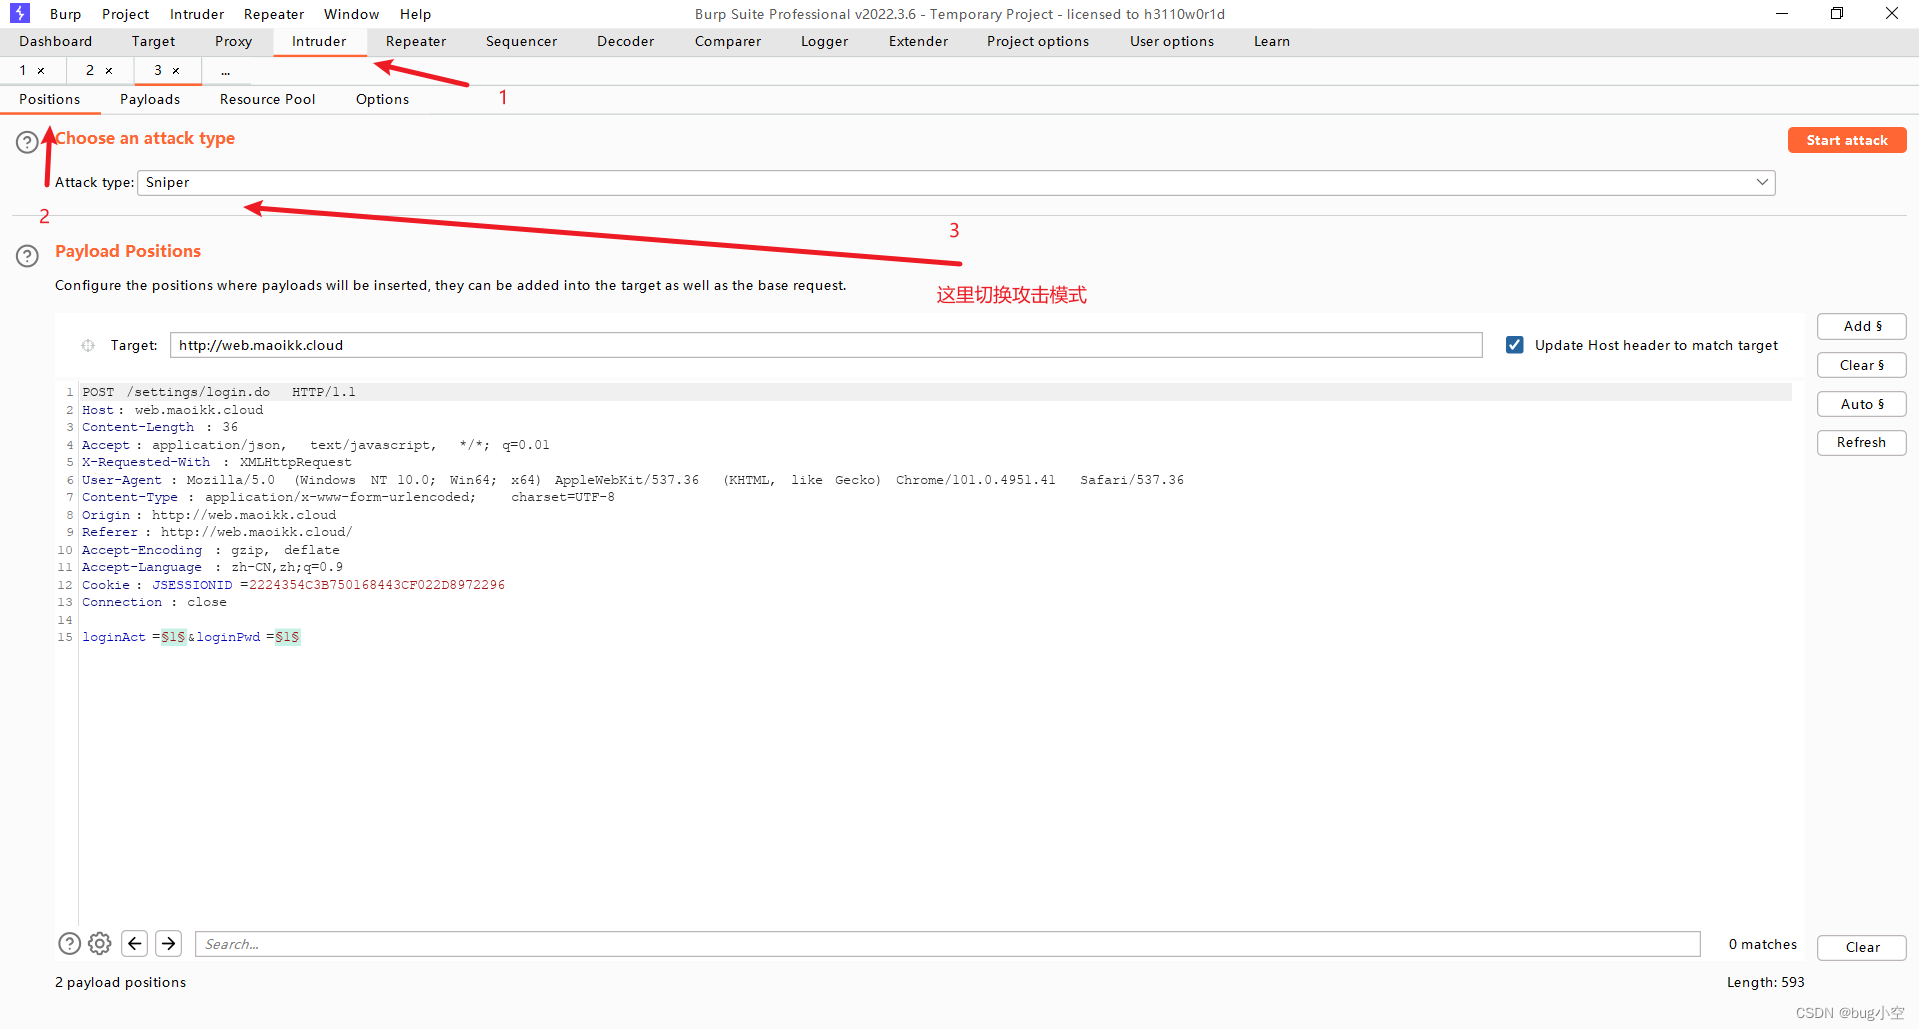Image resolution: width=1920 pixels, height=1030 pixels.
Task: Click the Connection: close header line
Action: [x=154, y=603]
